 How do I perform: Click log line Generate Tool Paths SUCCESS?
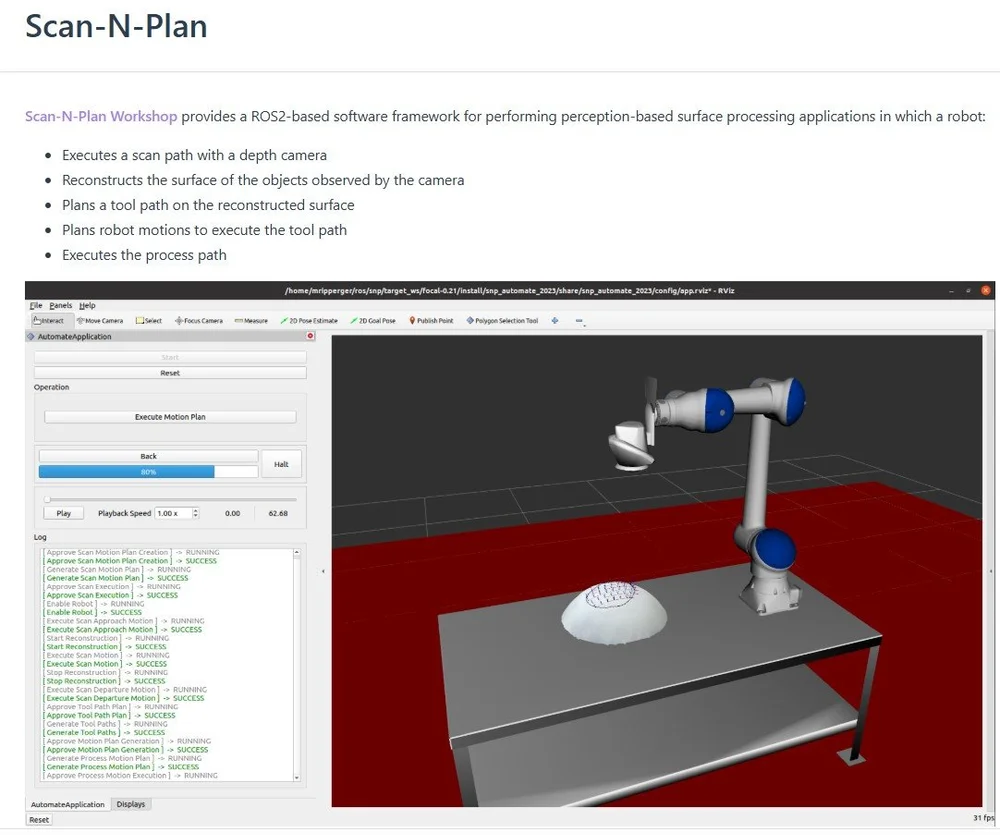click(x=104, y=733)
